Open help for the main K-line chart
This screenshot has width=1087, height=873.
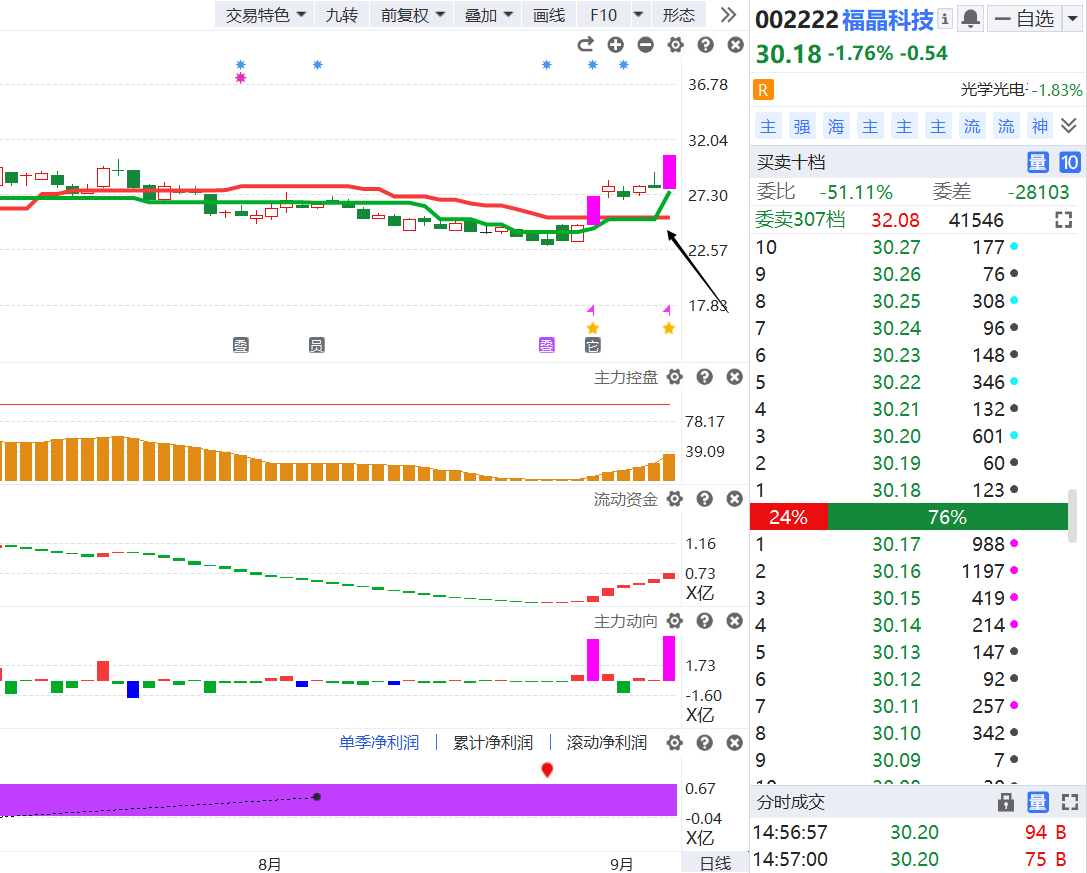(705, 45)
